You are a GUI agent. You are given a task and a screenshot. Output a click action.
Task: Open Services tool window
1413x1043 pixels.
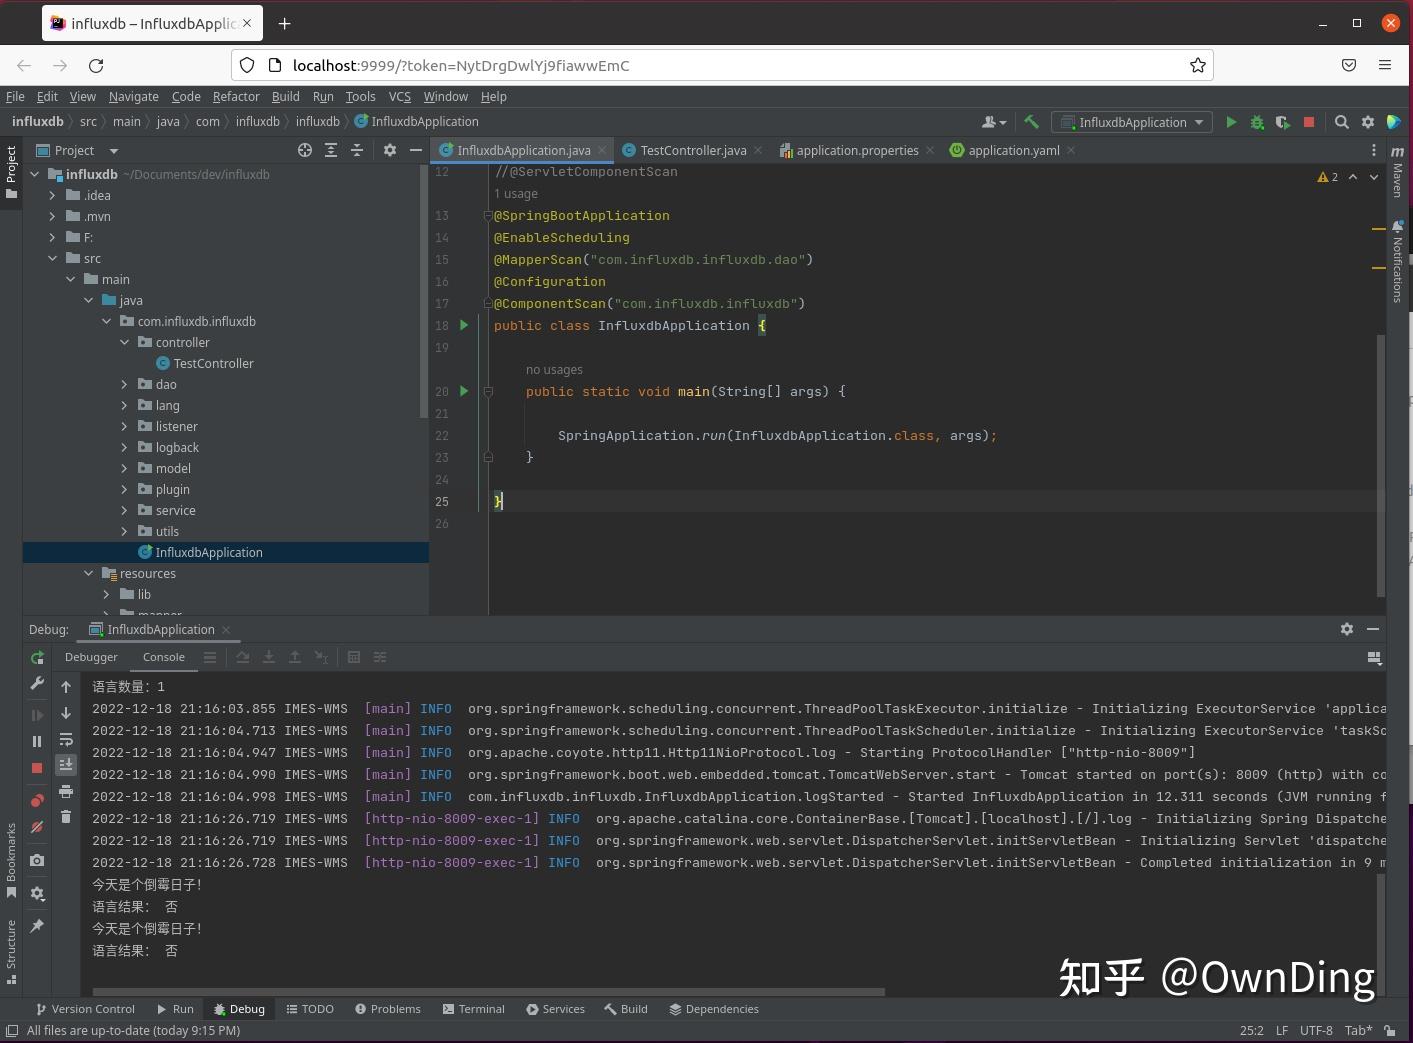(x=556, y=1009)
